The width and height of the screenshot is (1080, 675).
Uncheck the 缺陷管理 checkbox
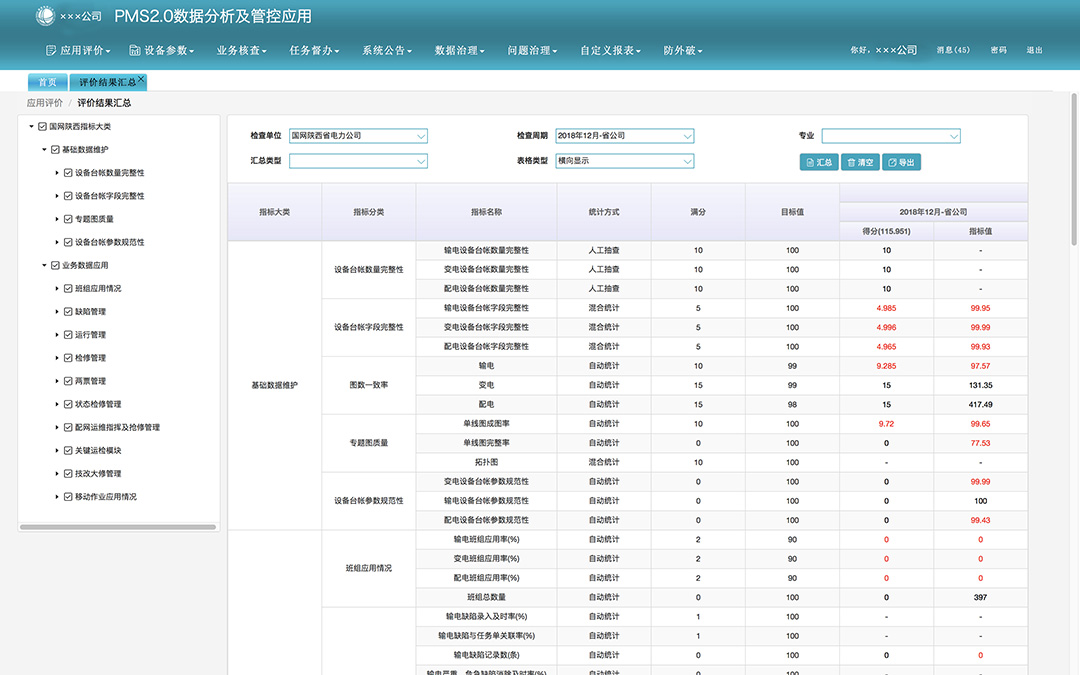68,312
